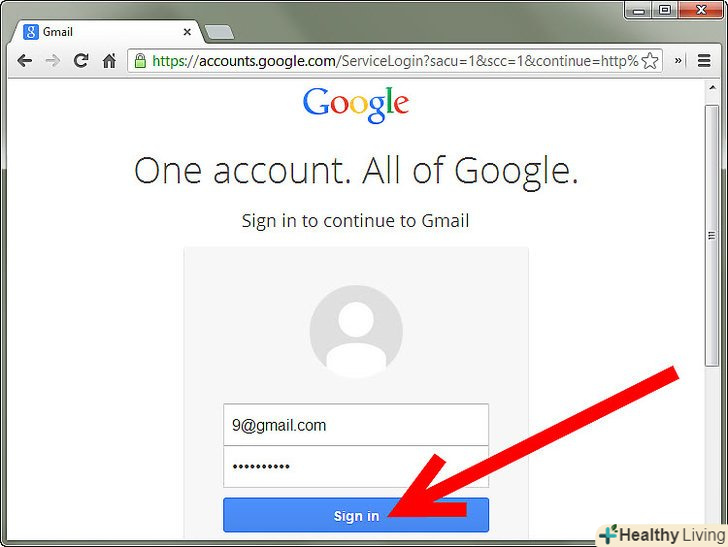Open the browser home page icon
728x547 pixels.
pyautogui.click(x=109, y=61)
